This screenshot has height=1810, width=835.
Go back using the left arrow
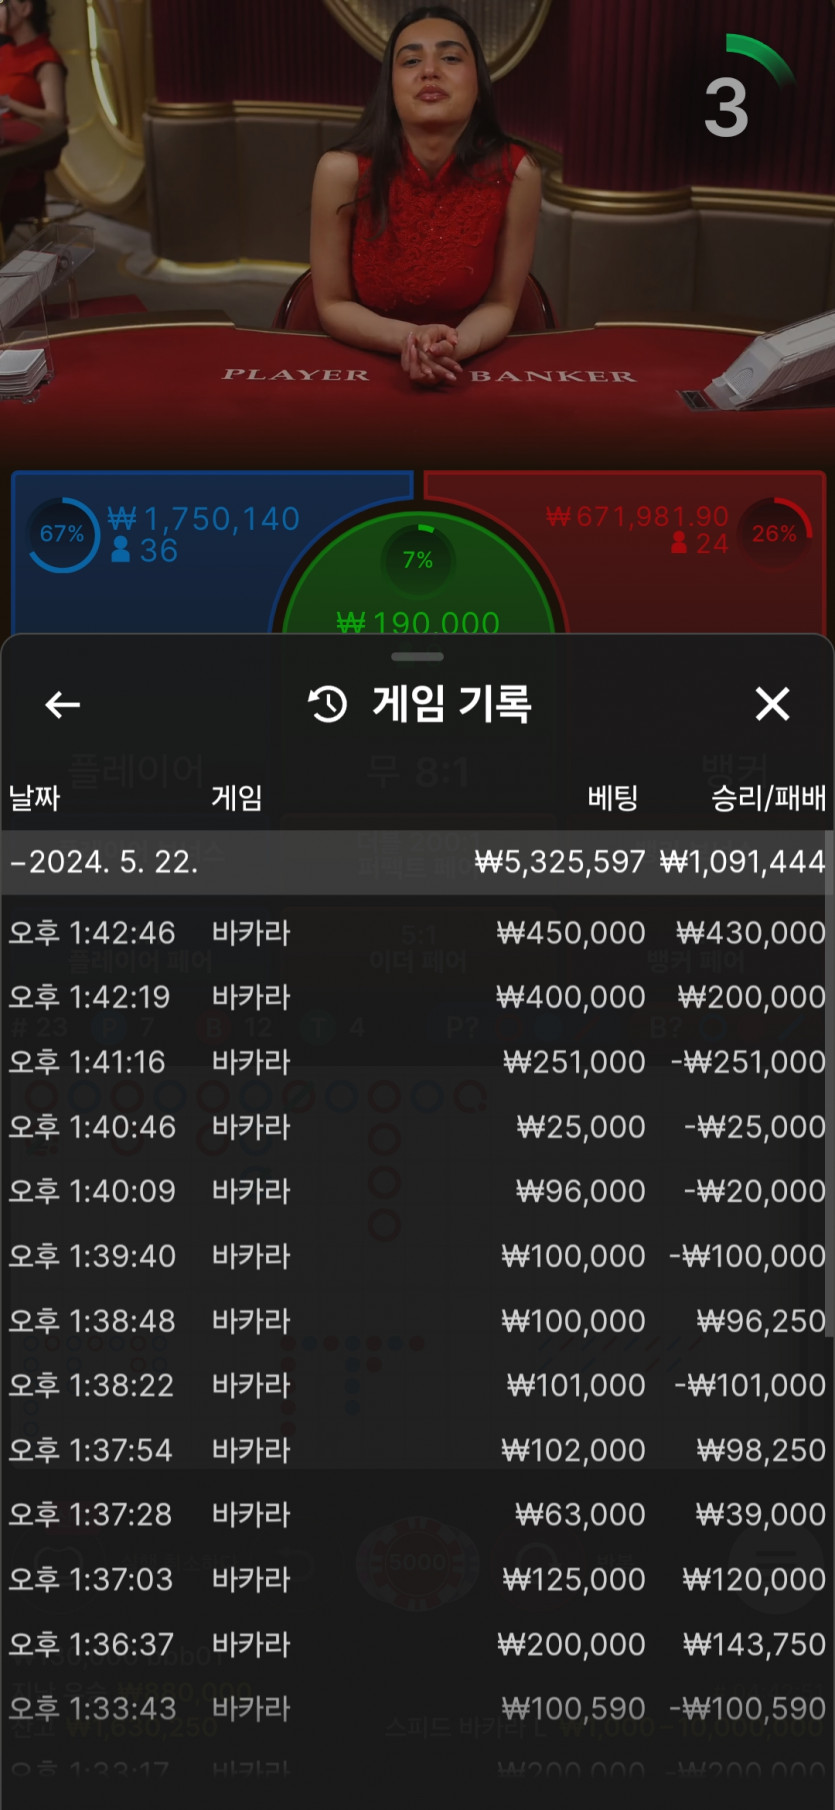point(62,705)
